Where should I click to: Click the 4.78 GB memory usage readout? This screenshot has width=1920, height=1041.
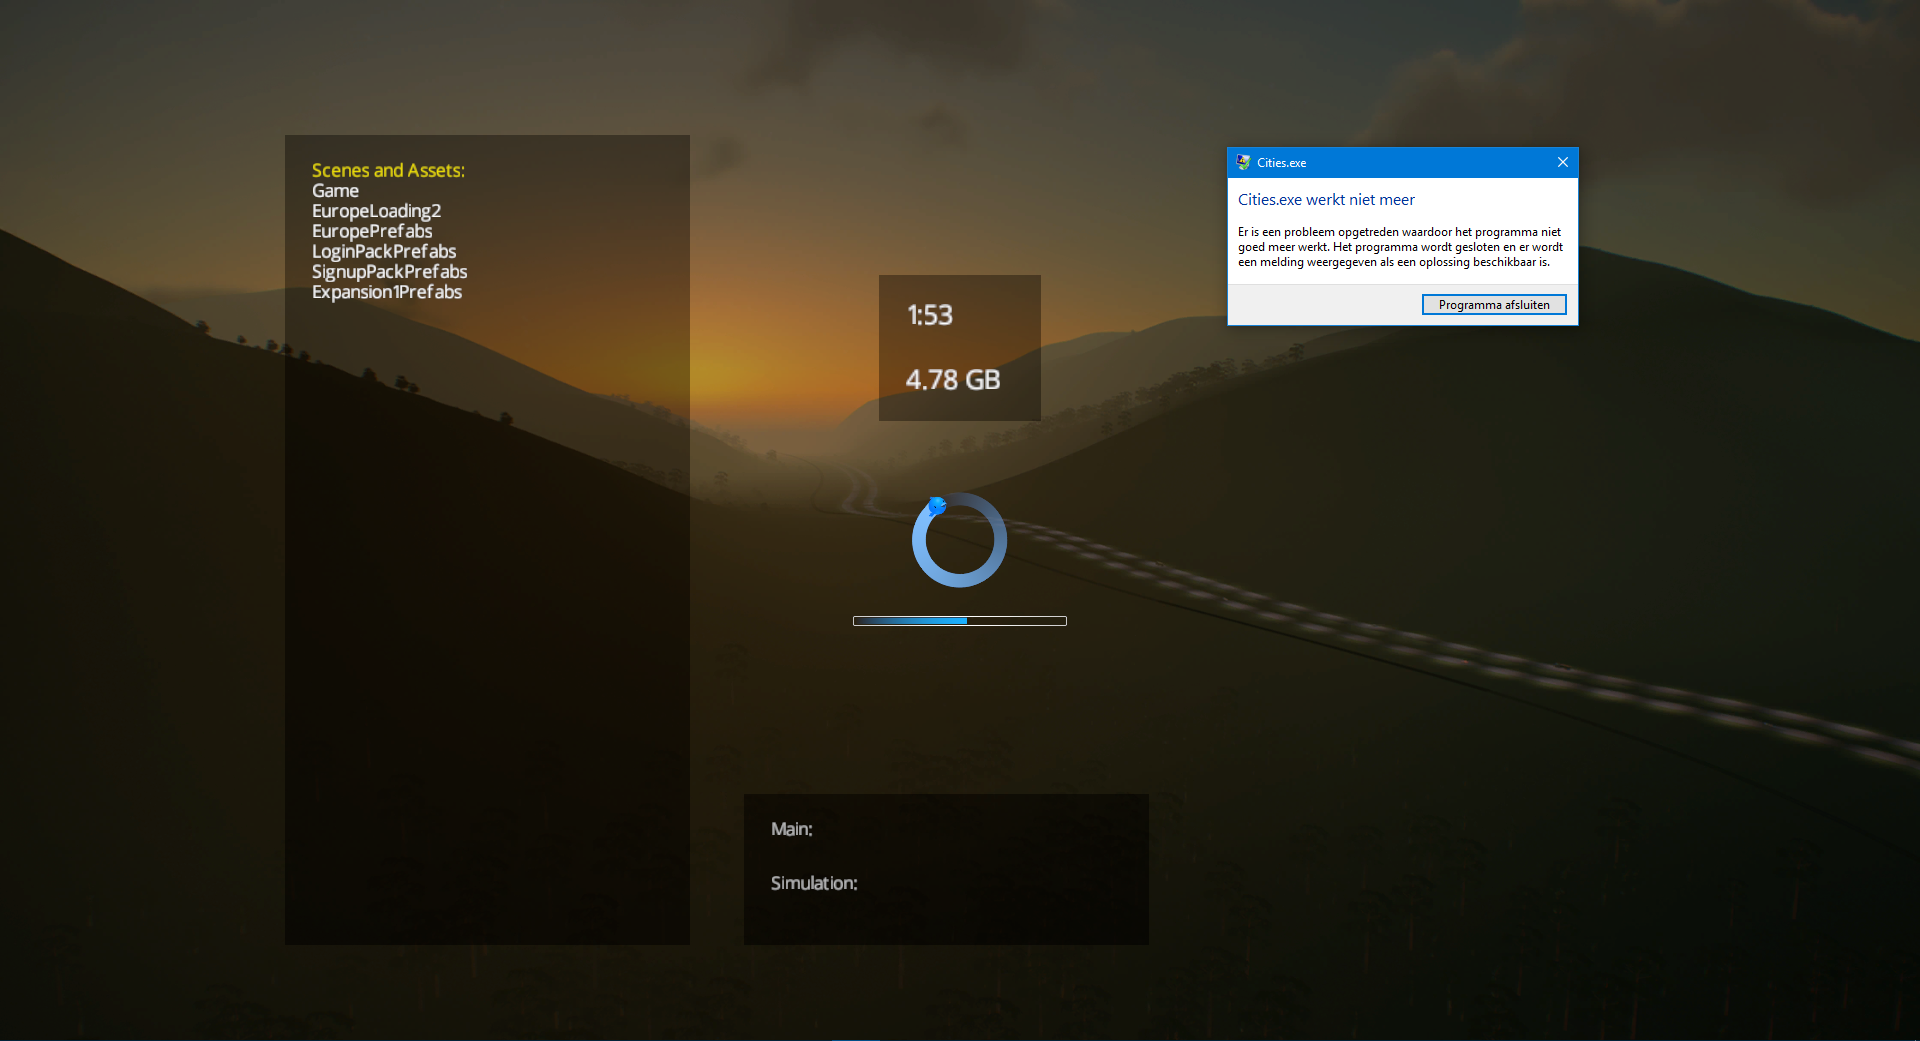point(952,380)
